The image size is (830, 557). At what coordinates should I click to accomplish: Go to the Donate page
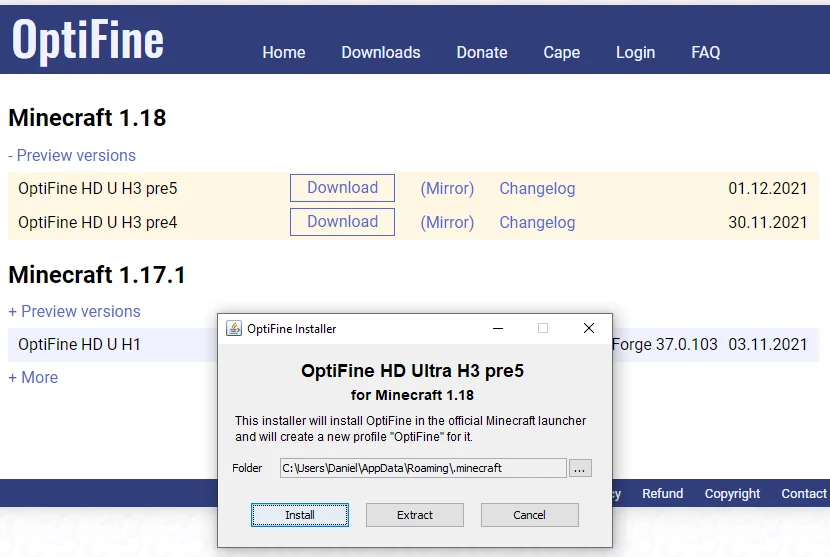[x=482, y=52]
